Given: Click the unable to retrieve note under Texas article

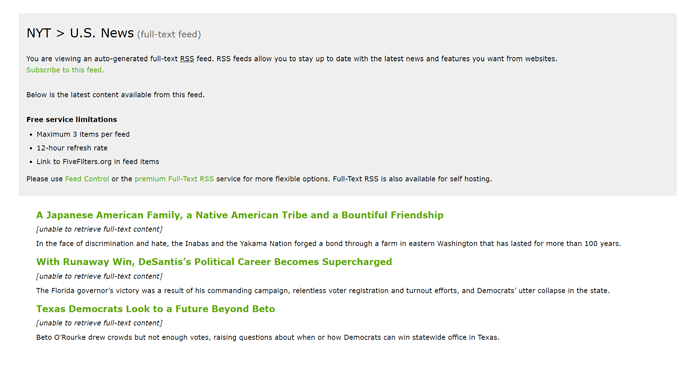Looking at the screenshot, I should click(x=99, y=323).
